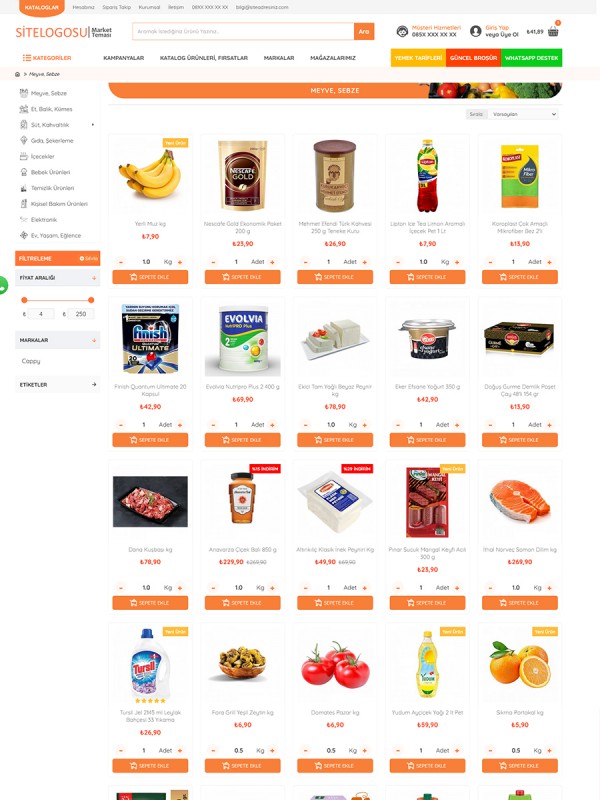Click the user account avatar icon
Viewport: 600px width, 800px height.
tap(476, 31)
